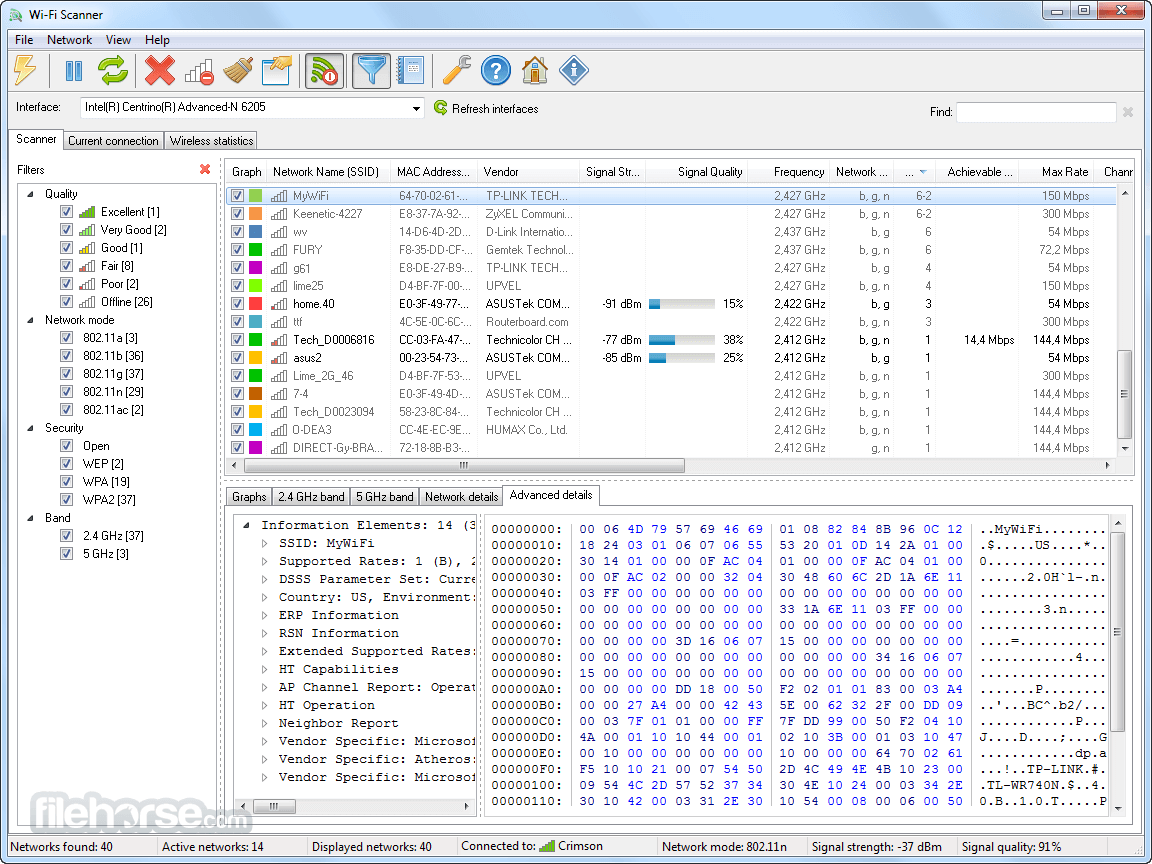Click the signal icon for Tech_D0006816
The image size is (1152, 864).
pyautogui.click(x=279, y=340)
